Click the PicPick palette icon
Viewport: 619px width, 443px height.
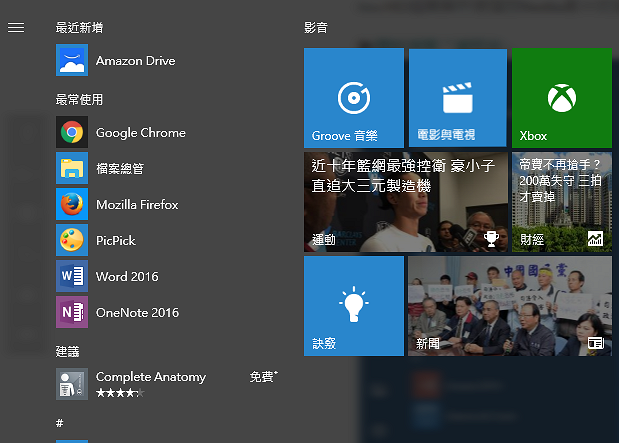tap(72, 240)
